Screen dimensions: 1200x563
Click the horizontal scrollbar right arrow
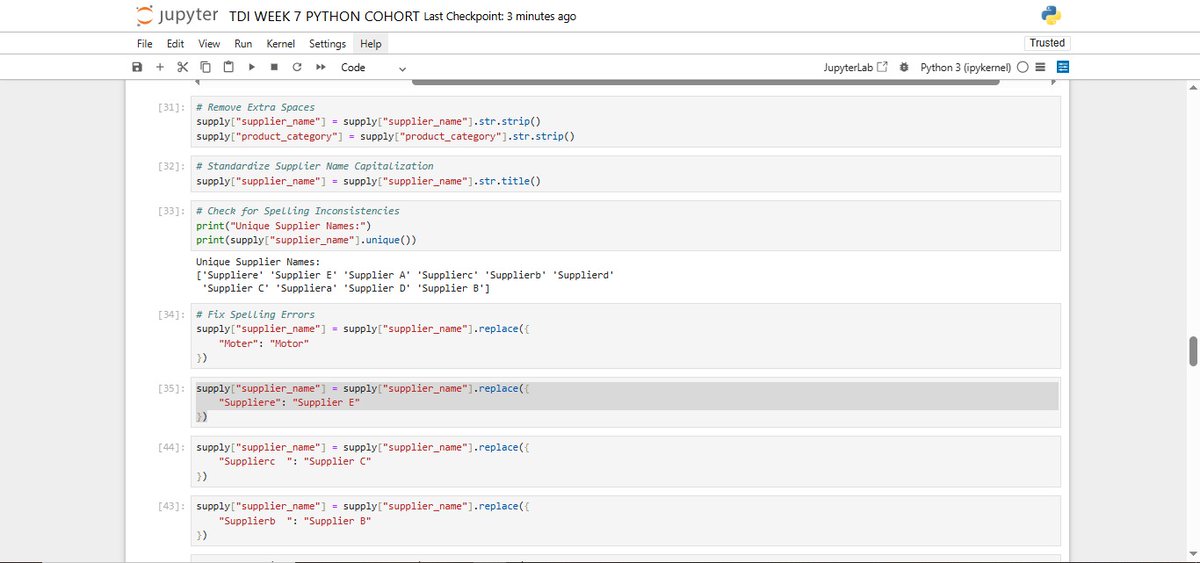(1053, 83)
